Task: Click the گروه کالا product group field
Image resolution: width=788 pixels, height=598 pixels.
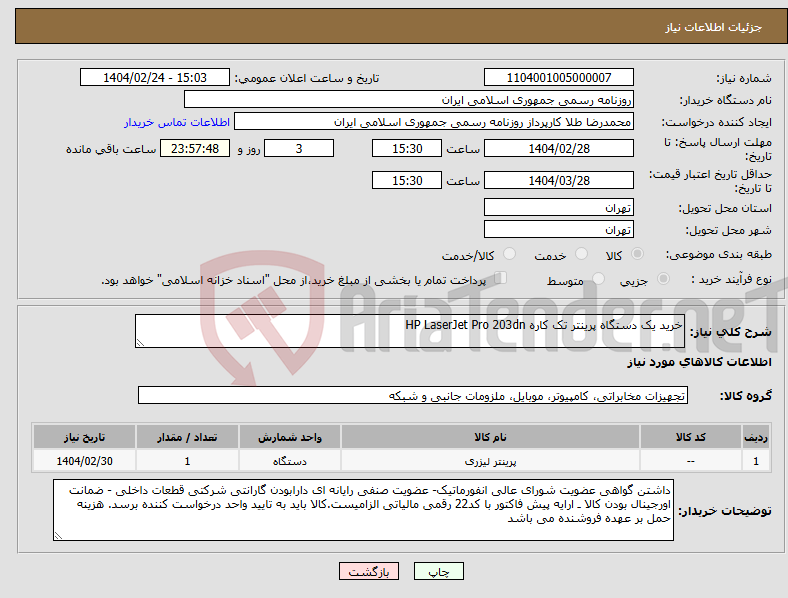Action: (413, 395)
